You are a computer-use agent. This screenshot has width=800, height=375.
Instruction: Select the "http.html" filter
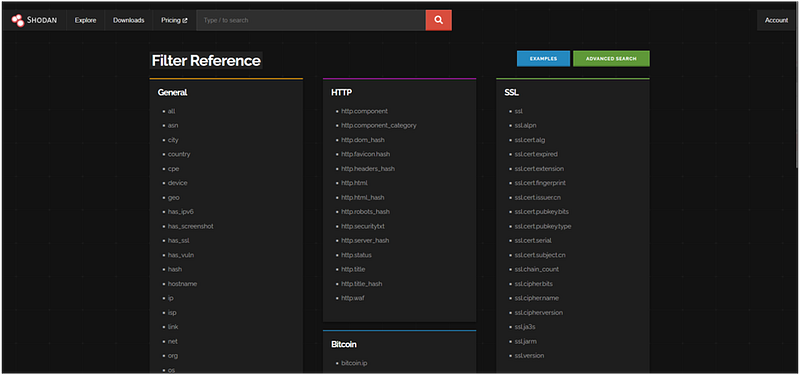tap(354, 183)
